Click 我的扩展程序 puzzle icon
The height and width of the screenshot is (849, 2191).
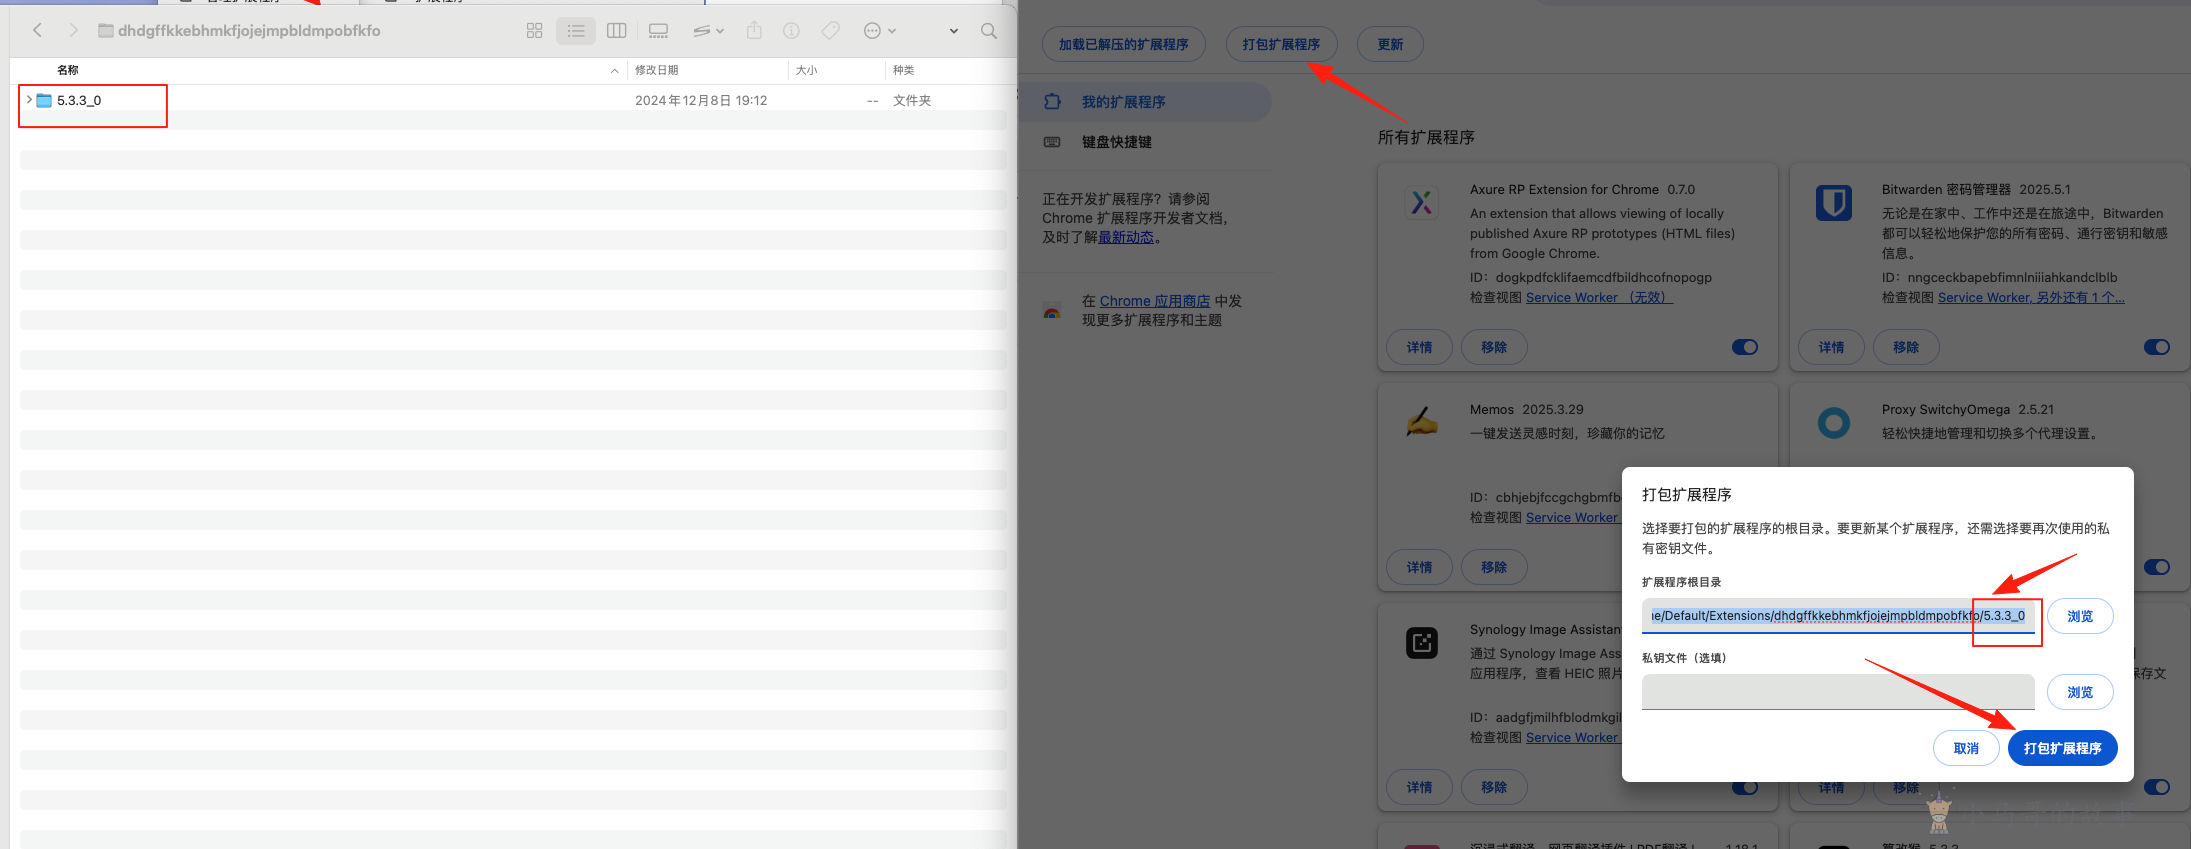pyautogui.click(x=1052, y=102)
